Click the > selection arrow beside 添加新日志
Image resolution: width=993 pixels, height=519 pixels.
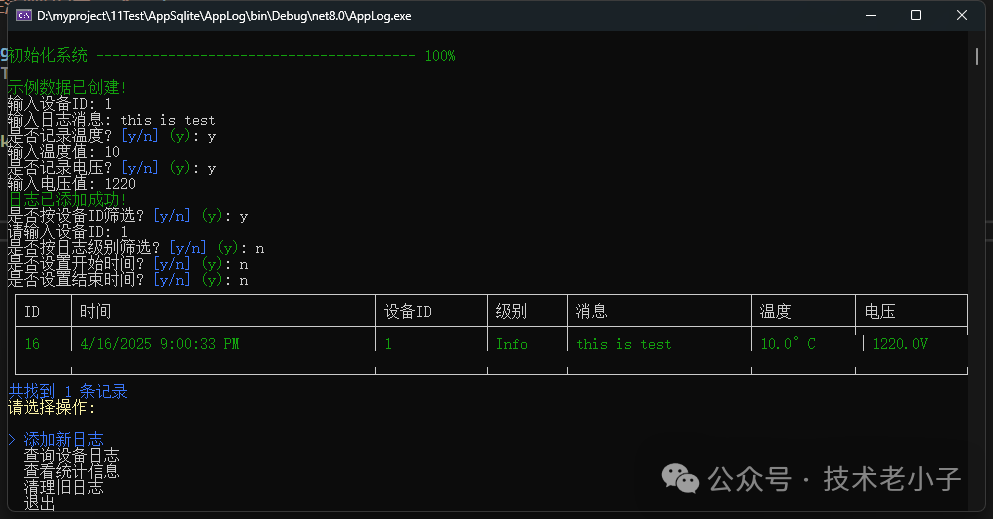click(x=12, y=439)
